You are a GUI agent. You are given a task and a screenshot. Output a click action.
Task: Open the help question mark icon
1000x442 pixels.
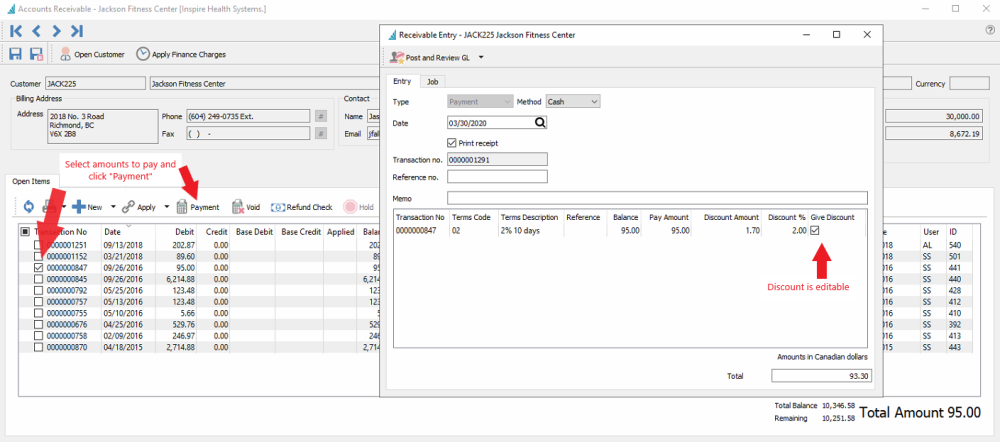click(x=990, y=31)
